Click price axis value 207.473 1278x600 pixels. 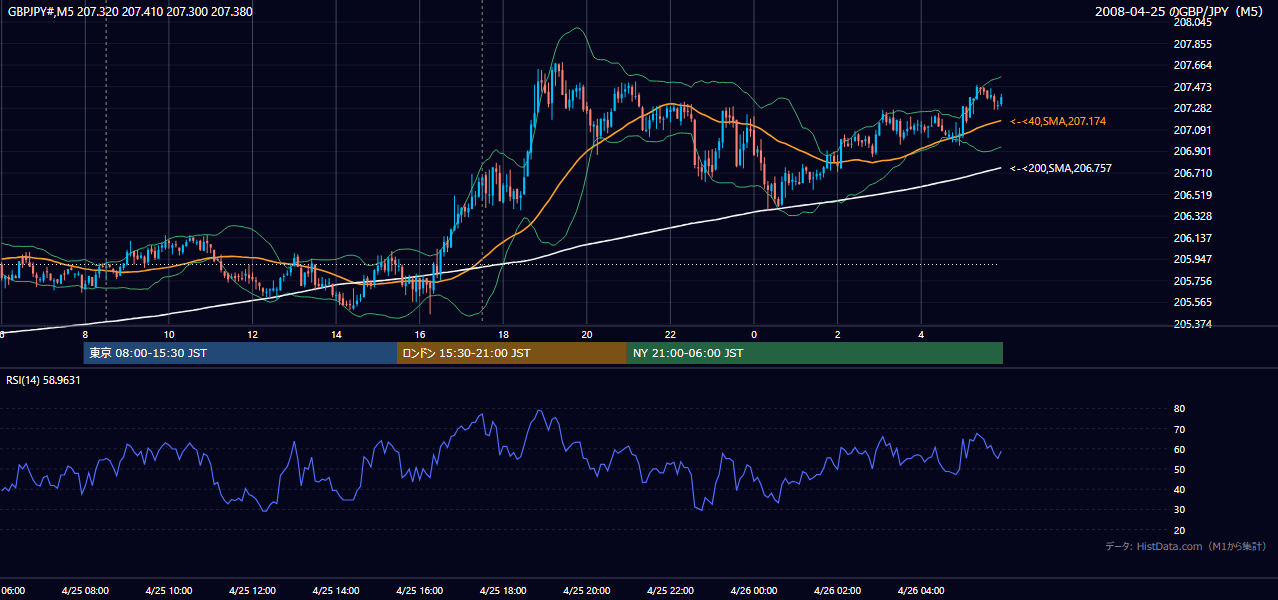tap(1192, 87)
